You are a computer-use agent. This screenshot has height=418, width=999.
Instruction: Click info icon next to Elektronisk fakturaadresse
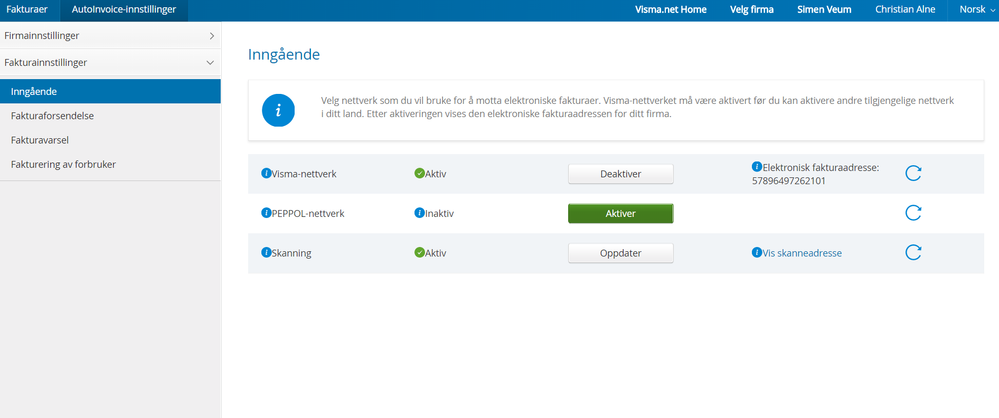(757, 167)
